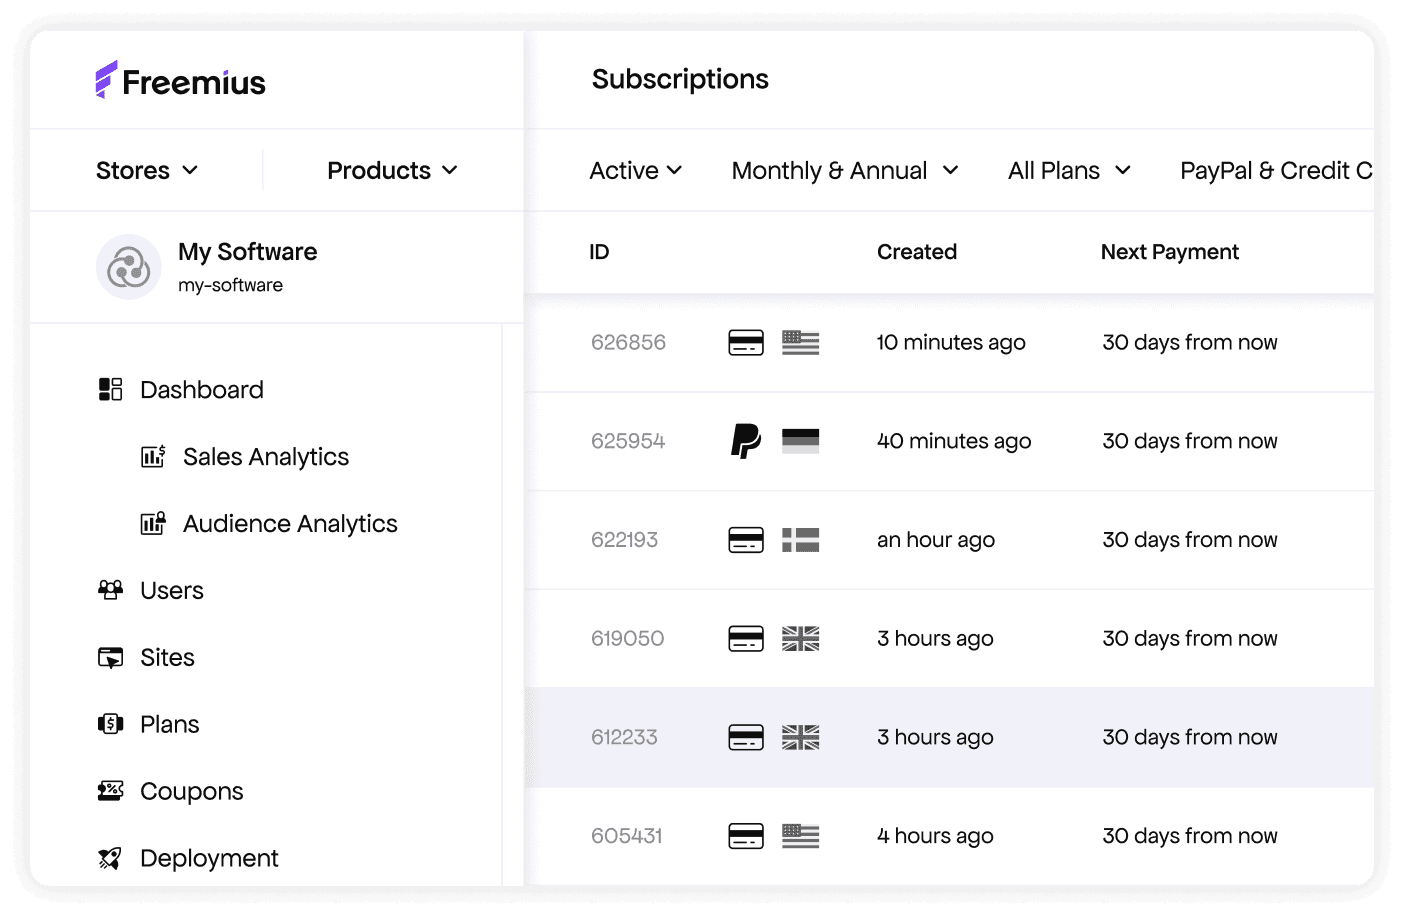Open subscription ID 626856
The image size is (1404, 916).
628,343
